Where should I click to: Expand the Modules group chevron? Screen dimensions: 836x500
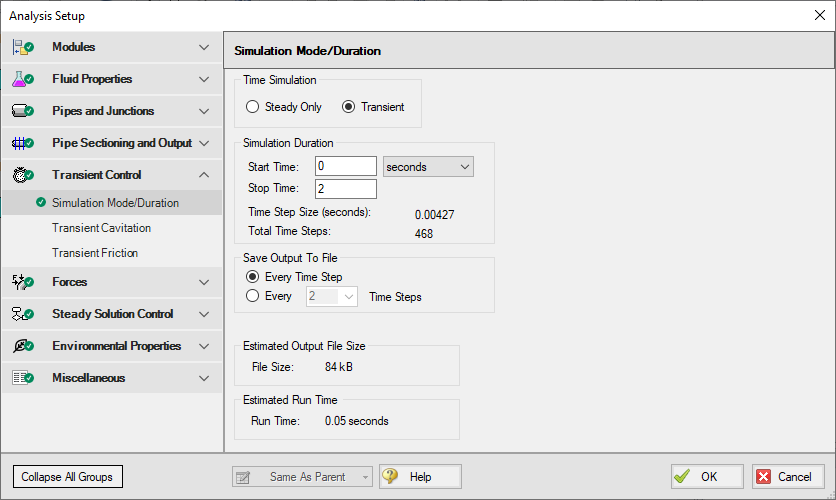coord(204,47)
